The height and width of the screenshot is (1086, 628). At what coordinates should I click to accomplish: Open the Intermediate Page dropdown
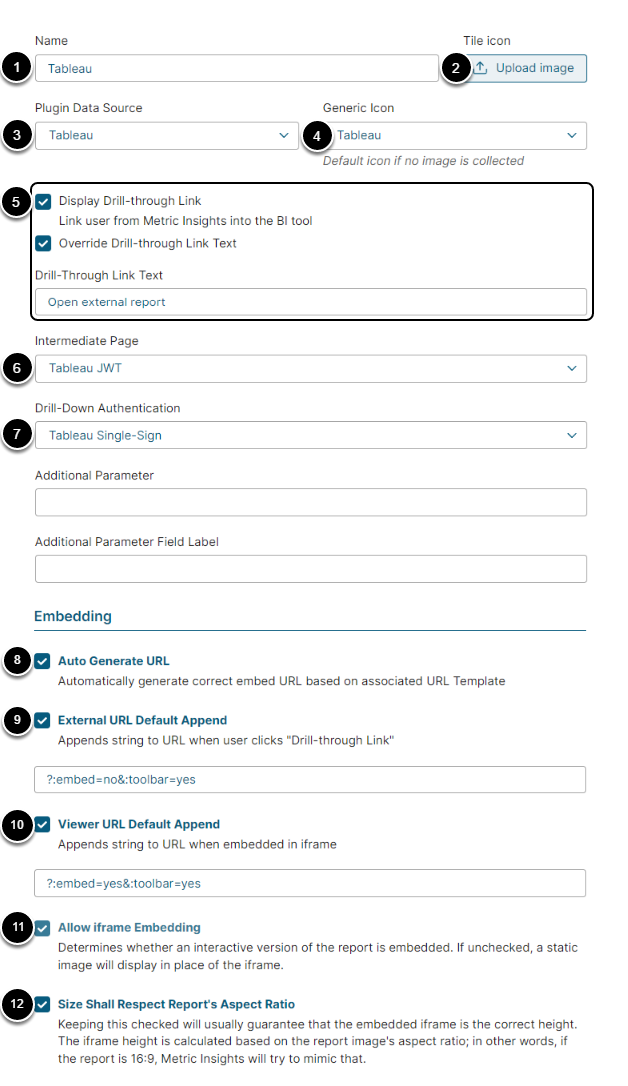310,368
